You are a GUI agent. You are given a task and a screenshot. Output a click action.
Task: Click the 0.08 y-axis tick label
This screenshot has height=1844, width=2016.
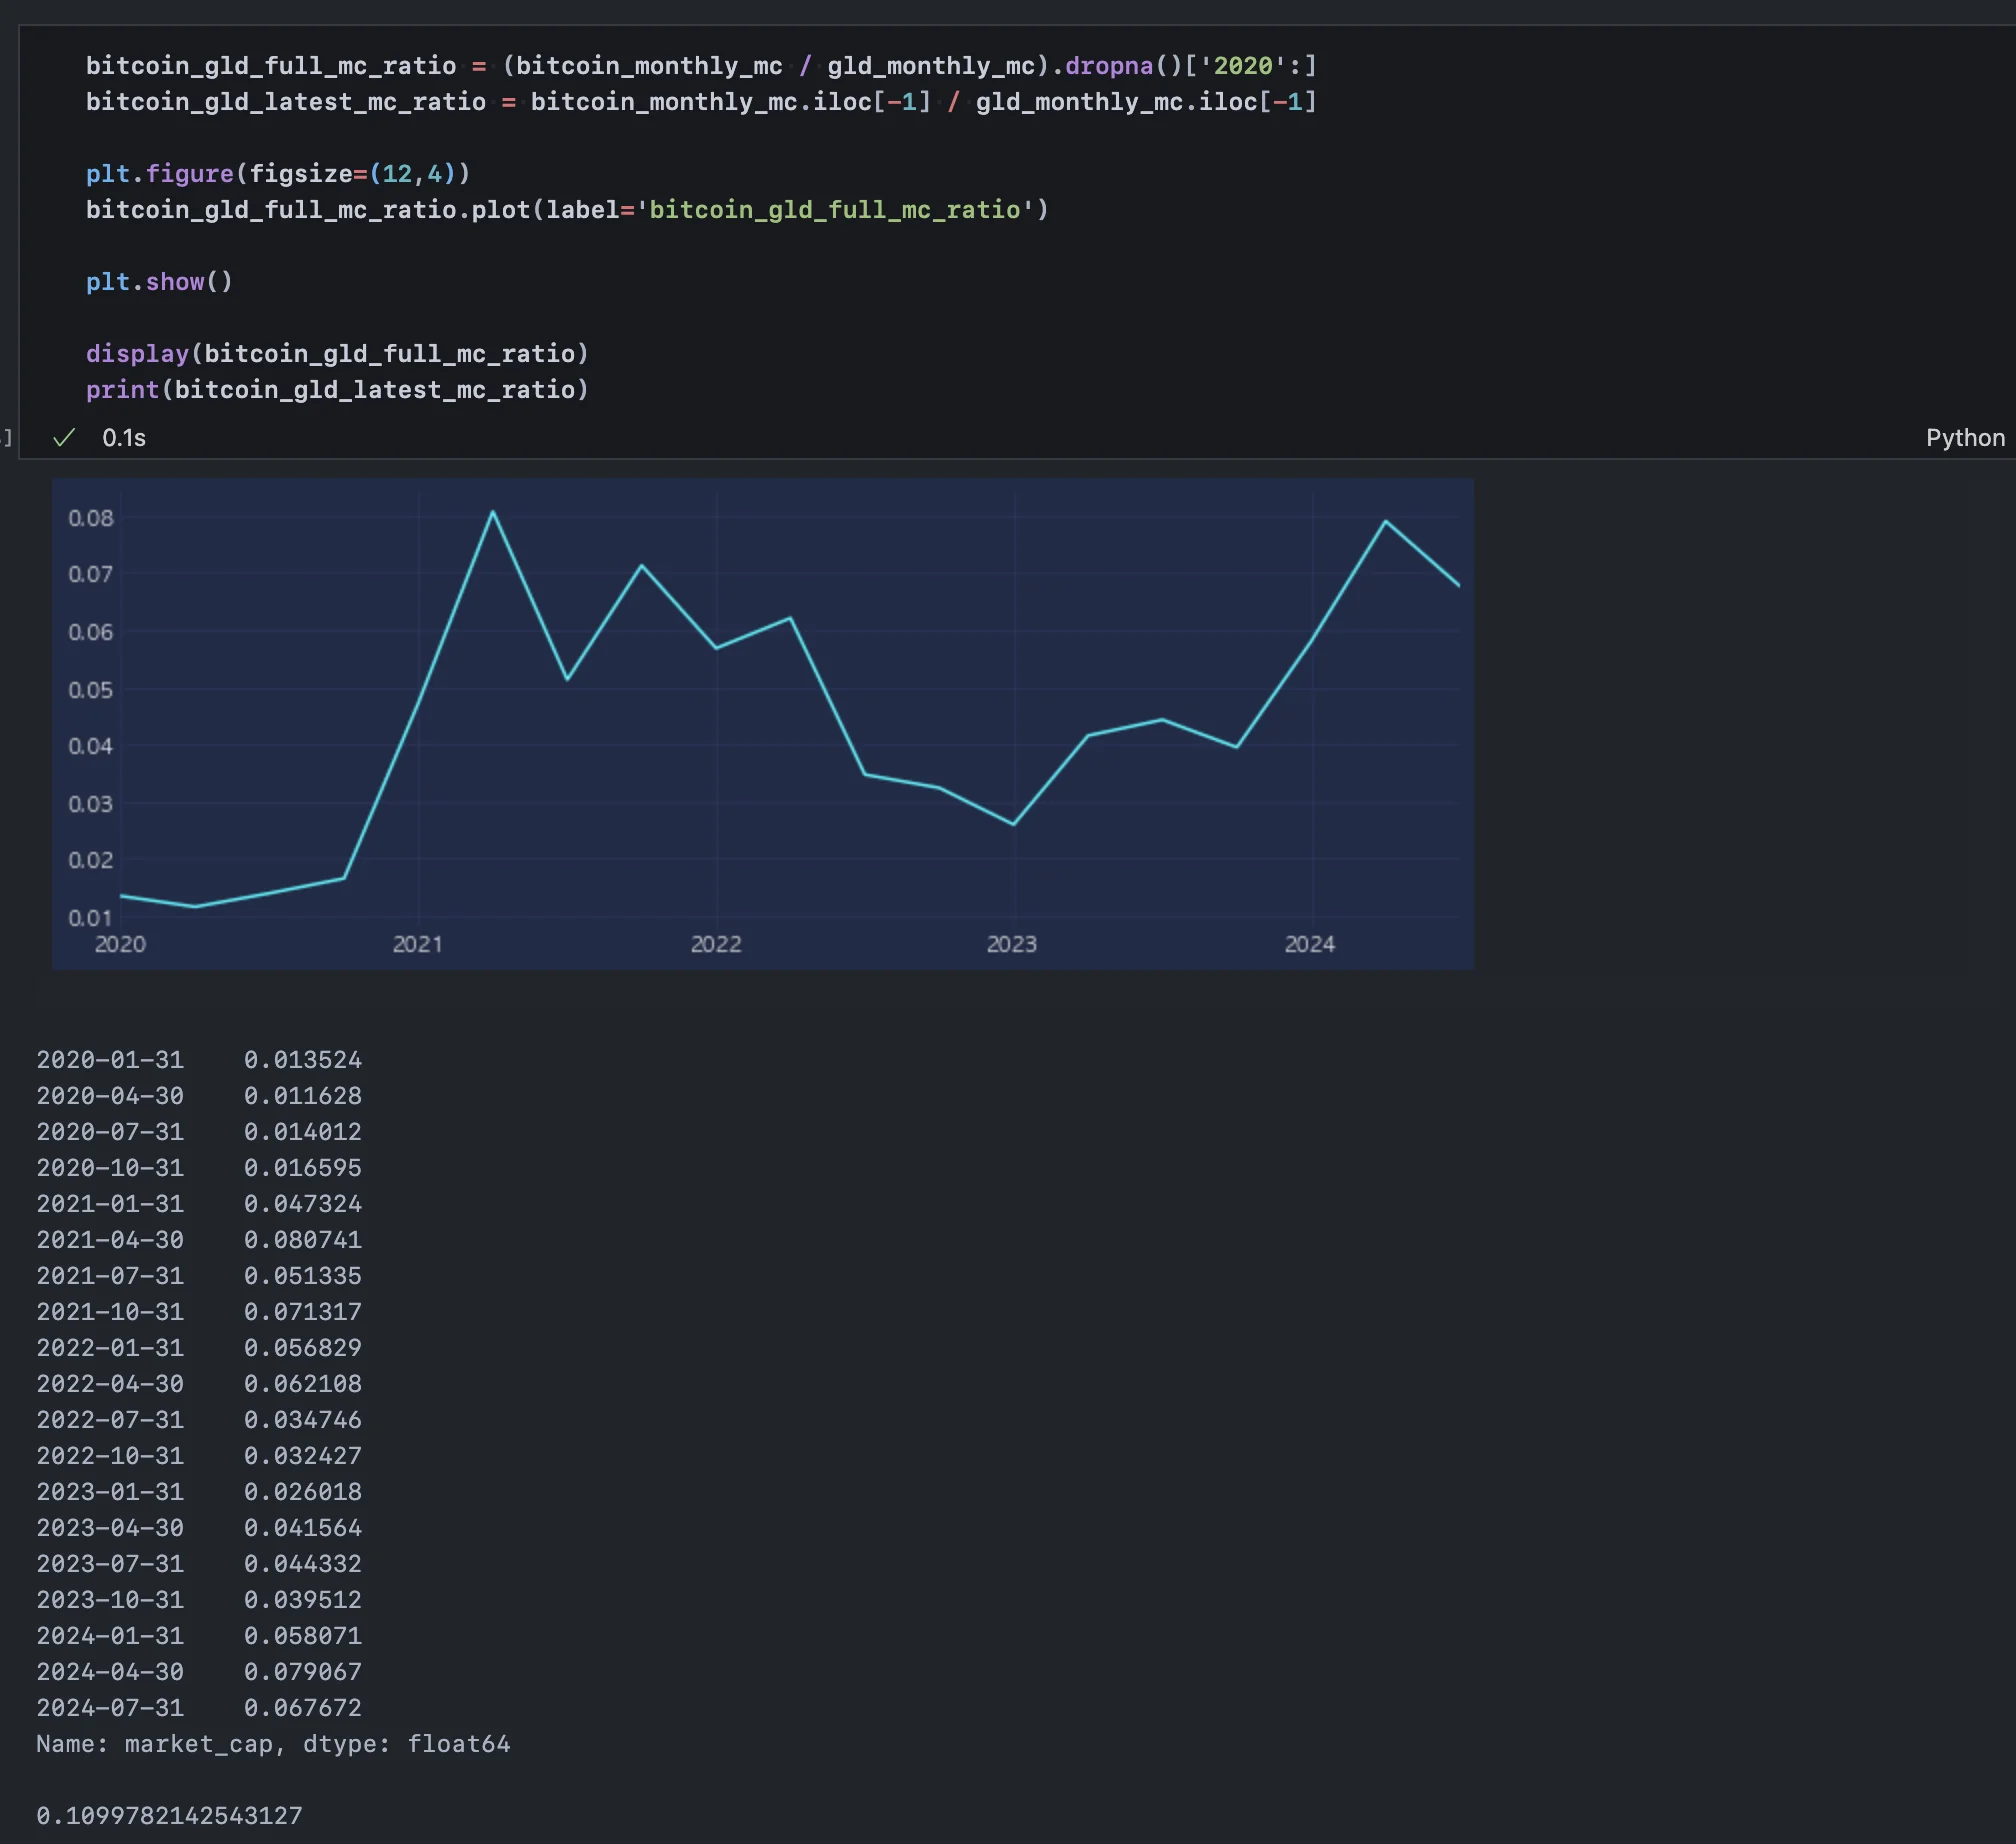point(90,518)
